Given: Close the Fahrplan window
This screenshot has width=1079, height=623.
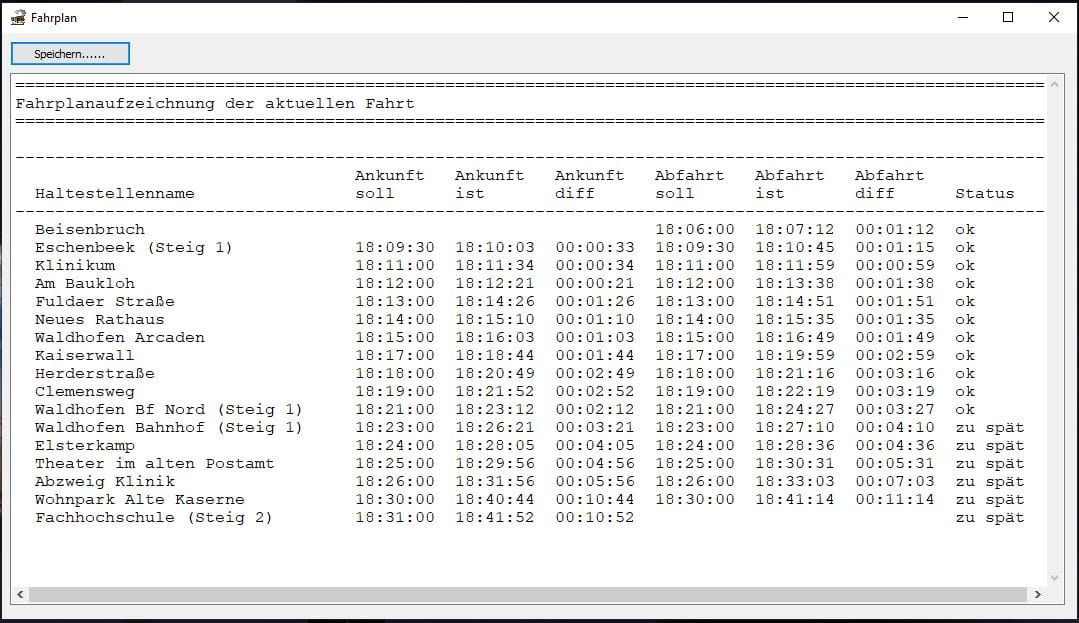Looking at the screenshot, I should tap(1054, 17).
